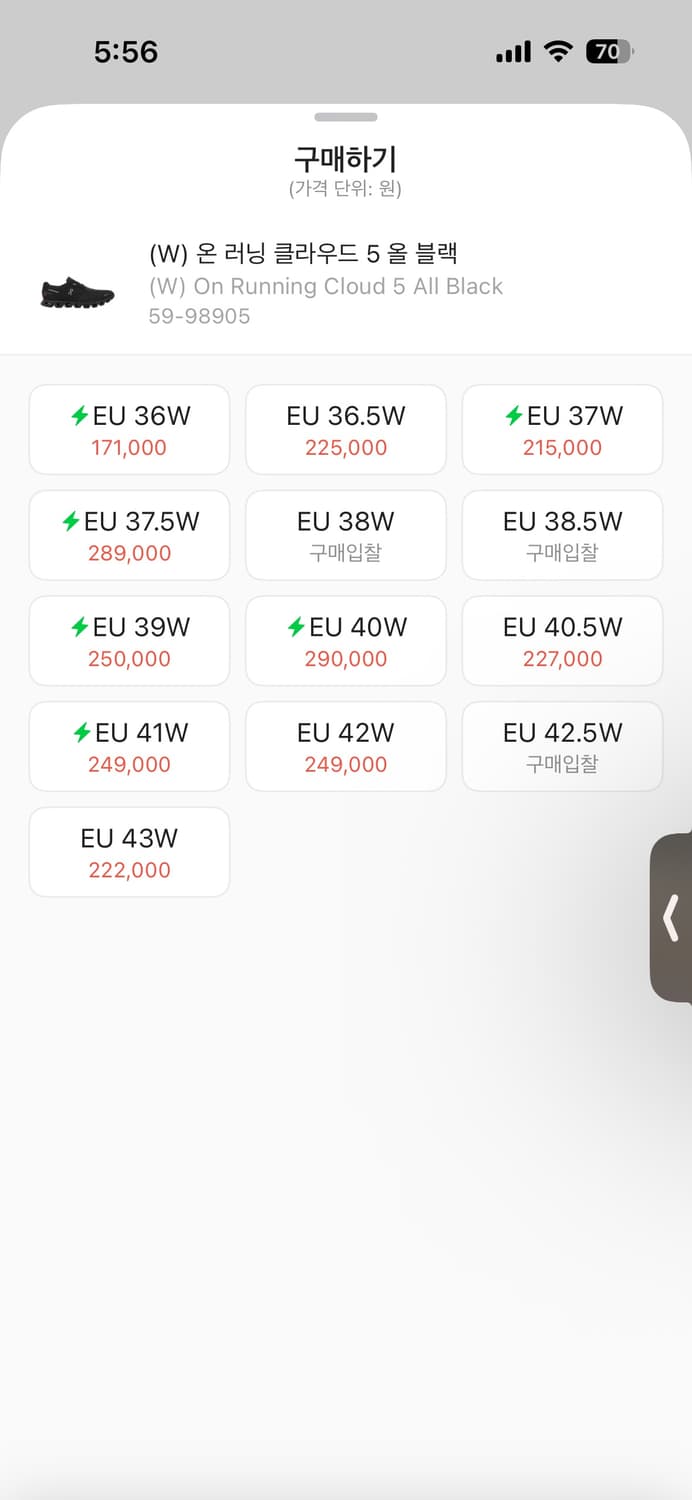Choose EU 38W purchase bid option
692x1500 pixels.
(346, 535)
